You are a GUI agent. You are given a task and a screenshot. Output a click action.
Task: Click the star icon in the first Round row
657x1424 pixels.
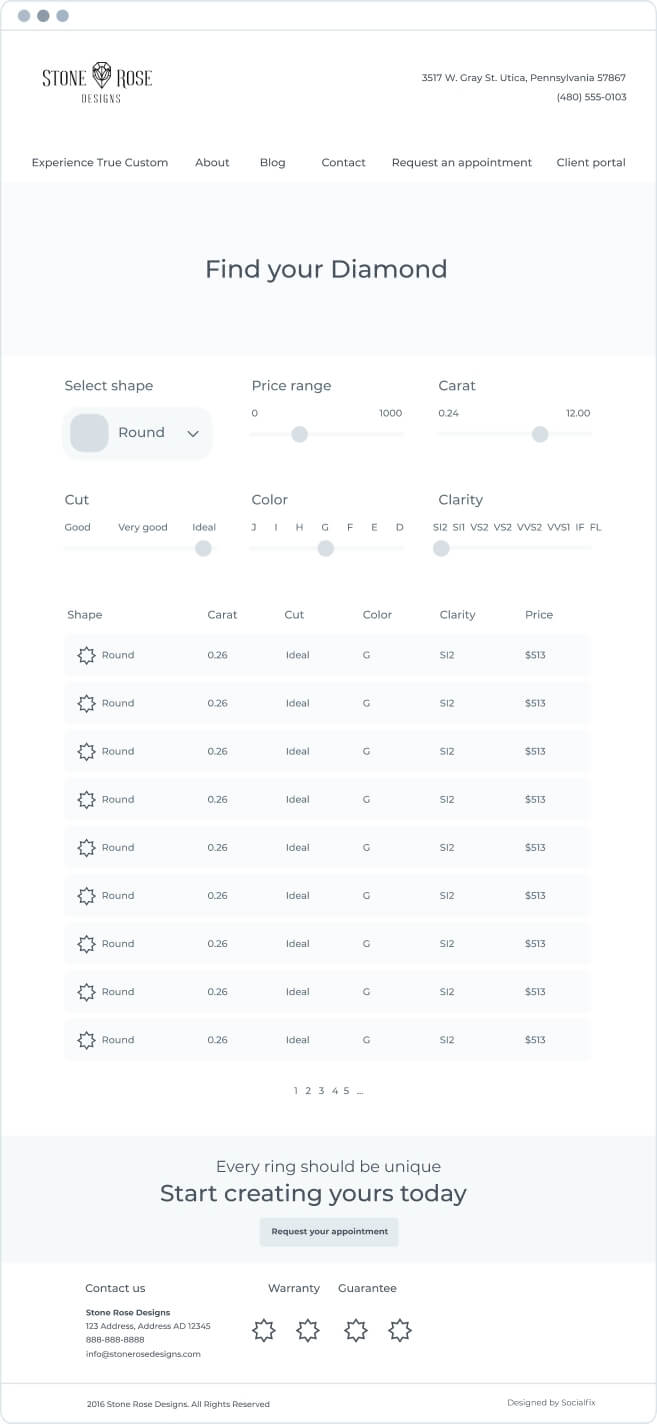(87, 655)
